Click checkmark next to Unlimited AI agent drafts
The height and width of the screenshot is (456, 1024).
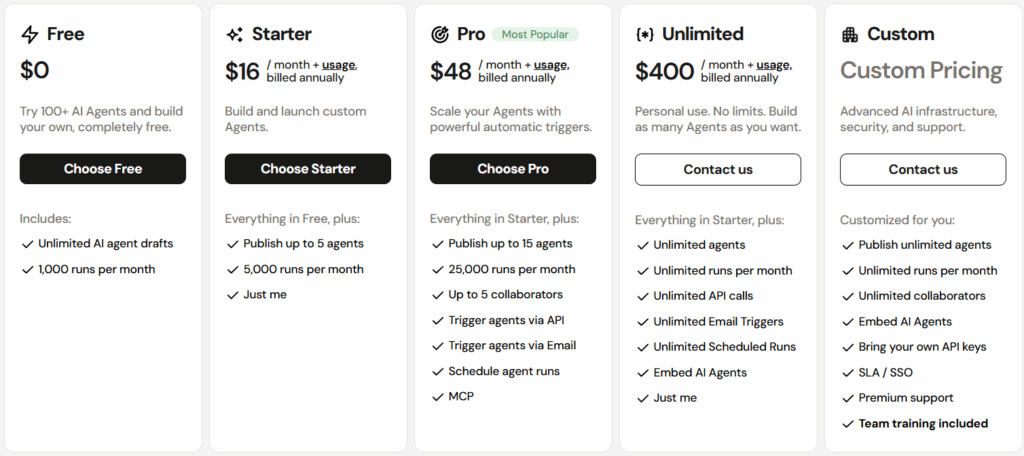coord(26,244)
